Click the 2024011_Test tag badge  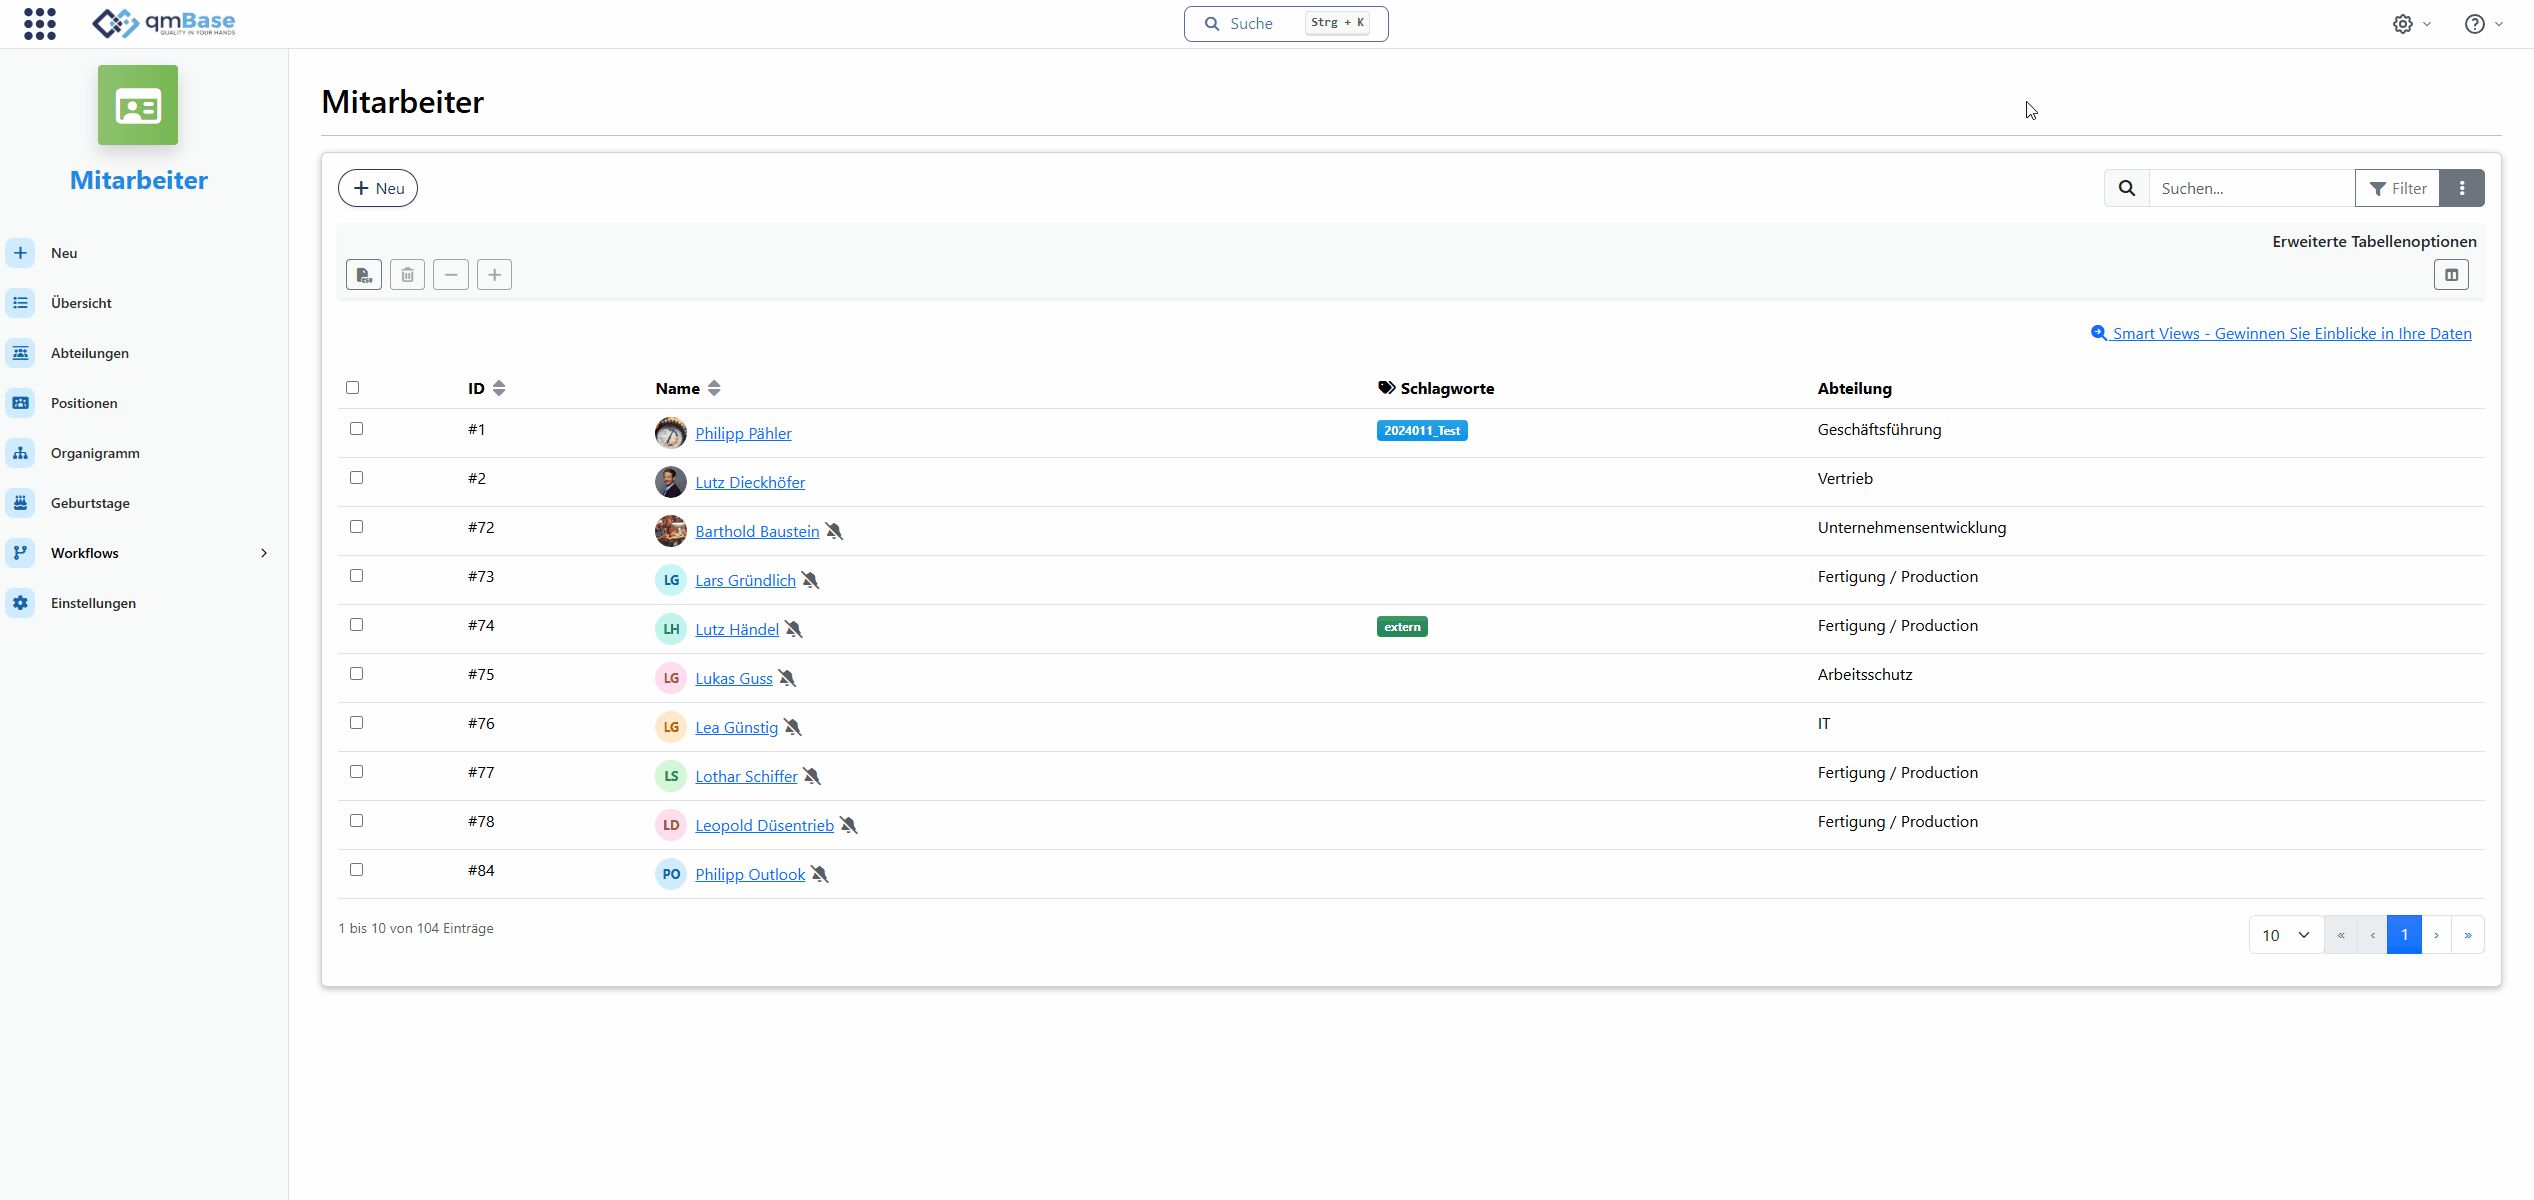1422,431
